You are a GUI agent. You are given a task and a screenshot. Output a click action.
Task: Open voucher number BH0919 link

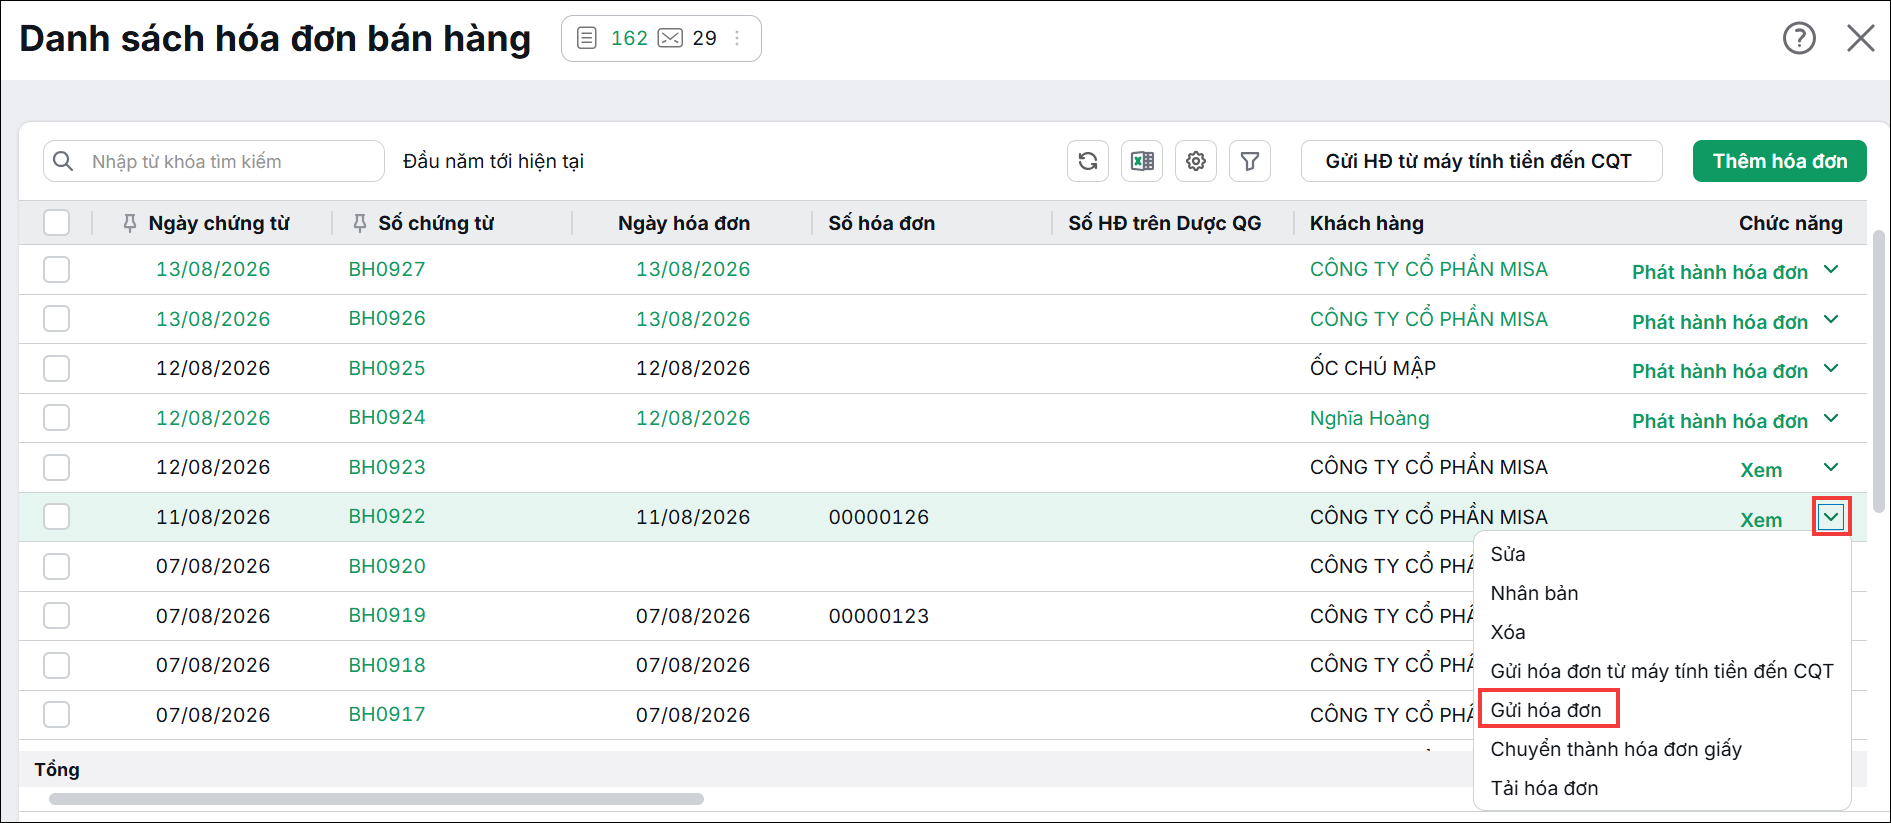pos(387,615)
